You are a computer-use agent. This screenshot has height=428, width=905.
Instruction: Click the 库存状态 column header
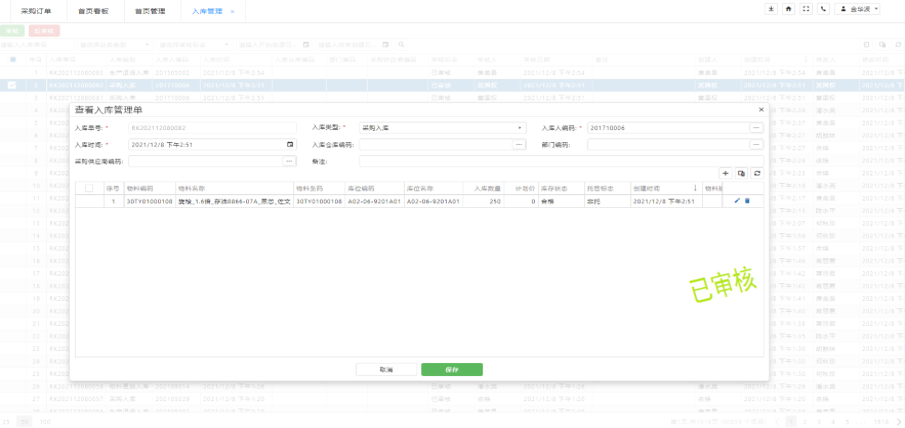click(560, 188)
